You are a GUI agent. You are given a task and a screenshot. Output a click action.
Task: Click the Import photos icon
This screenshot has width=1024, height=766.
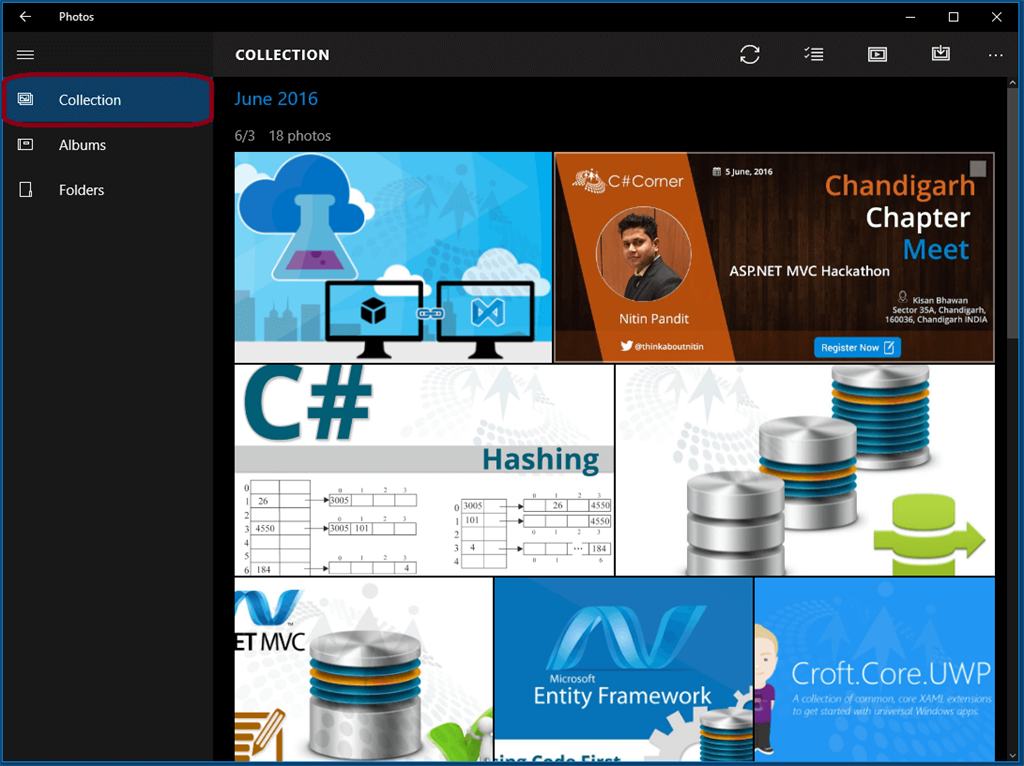[x=940, y=53]
